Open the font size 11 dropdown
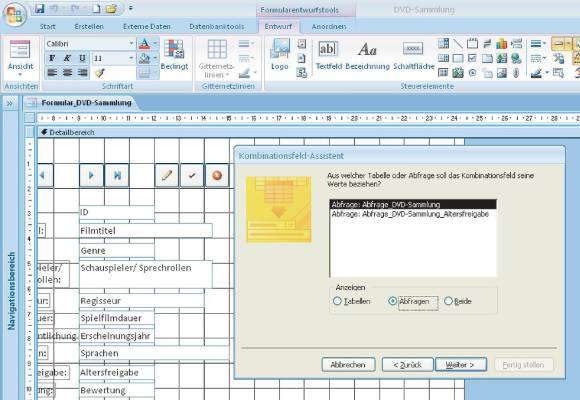This screenshot has width=580, height=400. pyautogui.click(x=131, y=58)
